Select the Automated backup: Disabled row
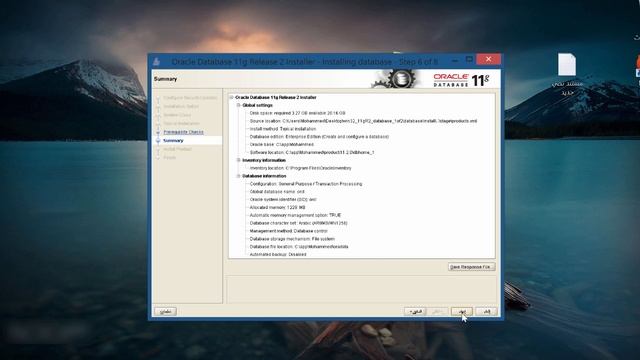Viewport: 640px width, 360px height. 278,254
